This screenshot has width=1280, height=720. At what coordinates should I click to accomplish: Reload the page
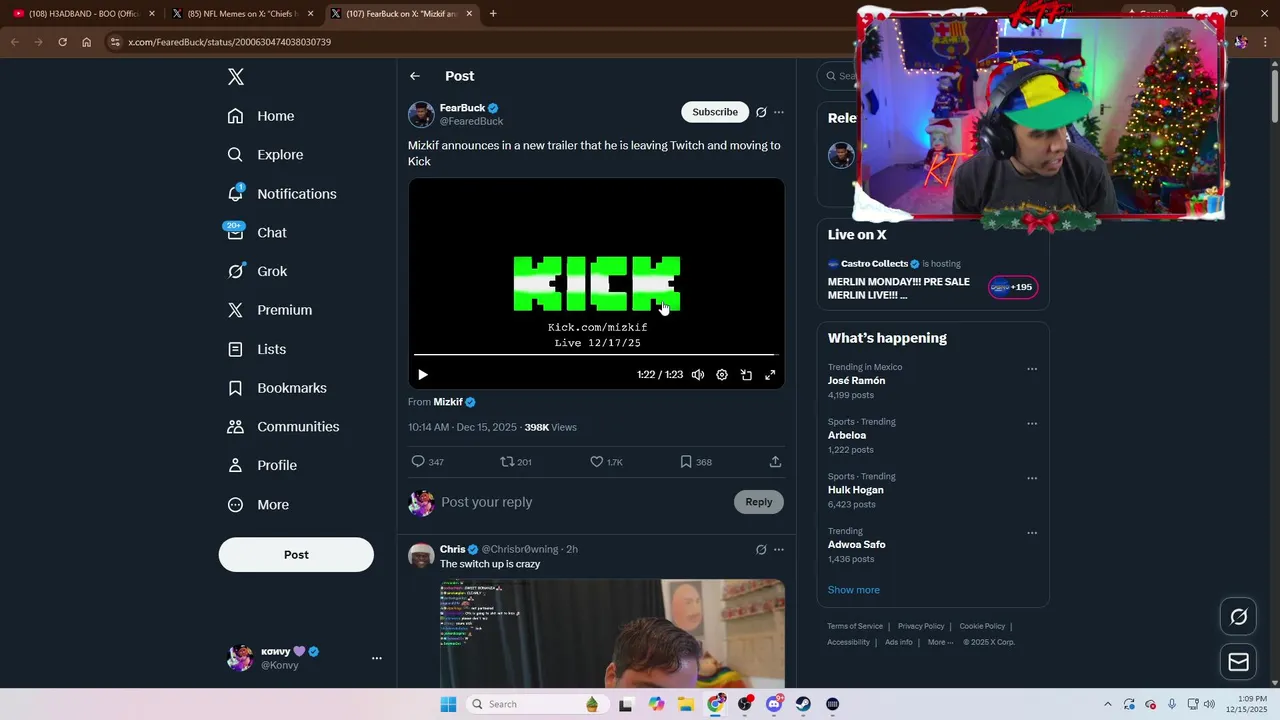(62, 42)
